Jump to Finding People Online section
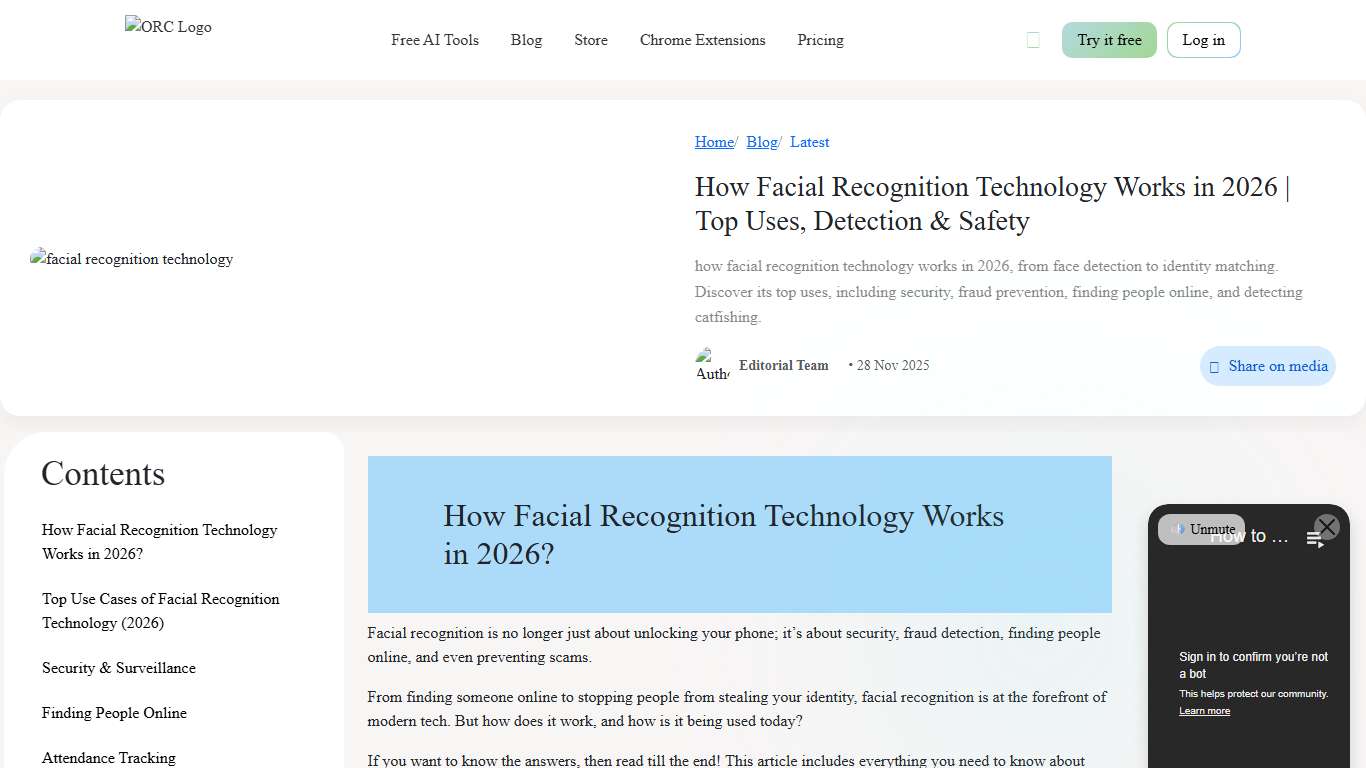Viewport: 1366px width, 768px height. pyautogui.click(x=114, y=713)
